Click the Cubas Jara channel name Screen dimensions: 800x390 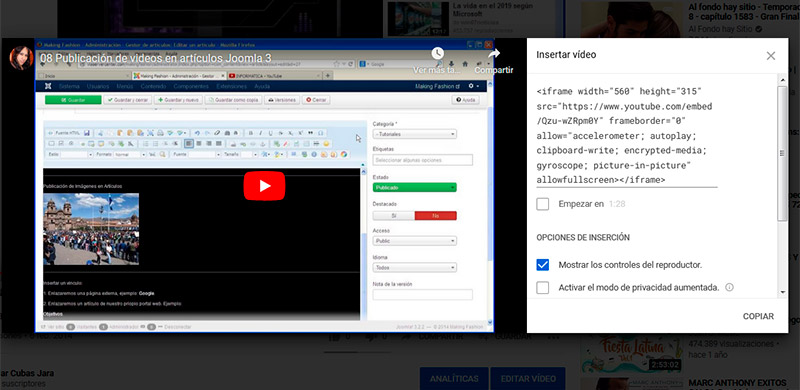click(x=28, y=373)
